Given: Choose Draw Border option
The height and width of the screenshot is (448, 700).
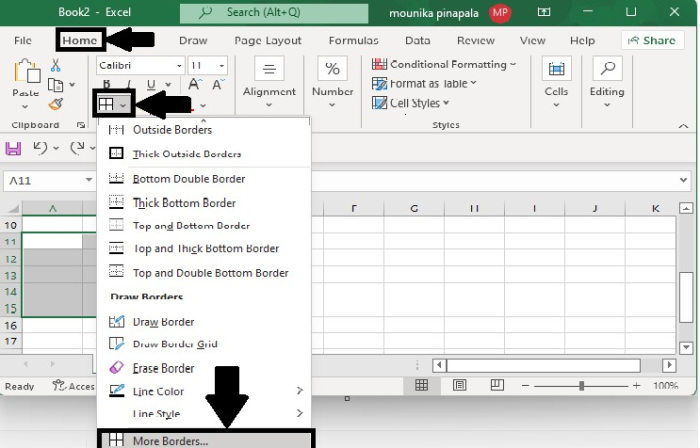Looking at the screenshot, I should click(204, 322).
